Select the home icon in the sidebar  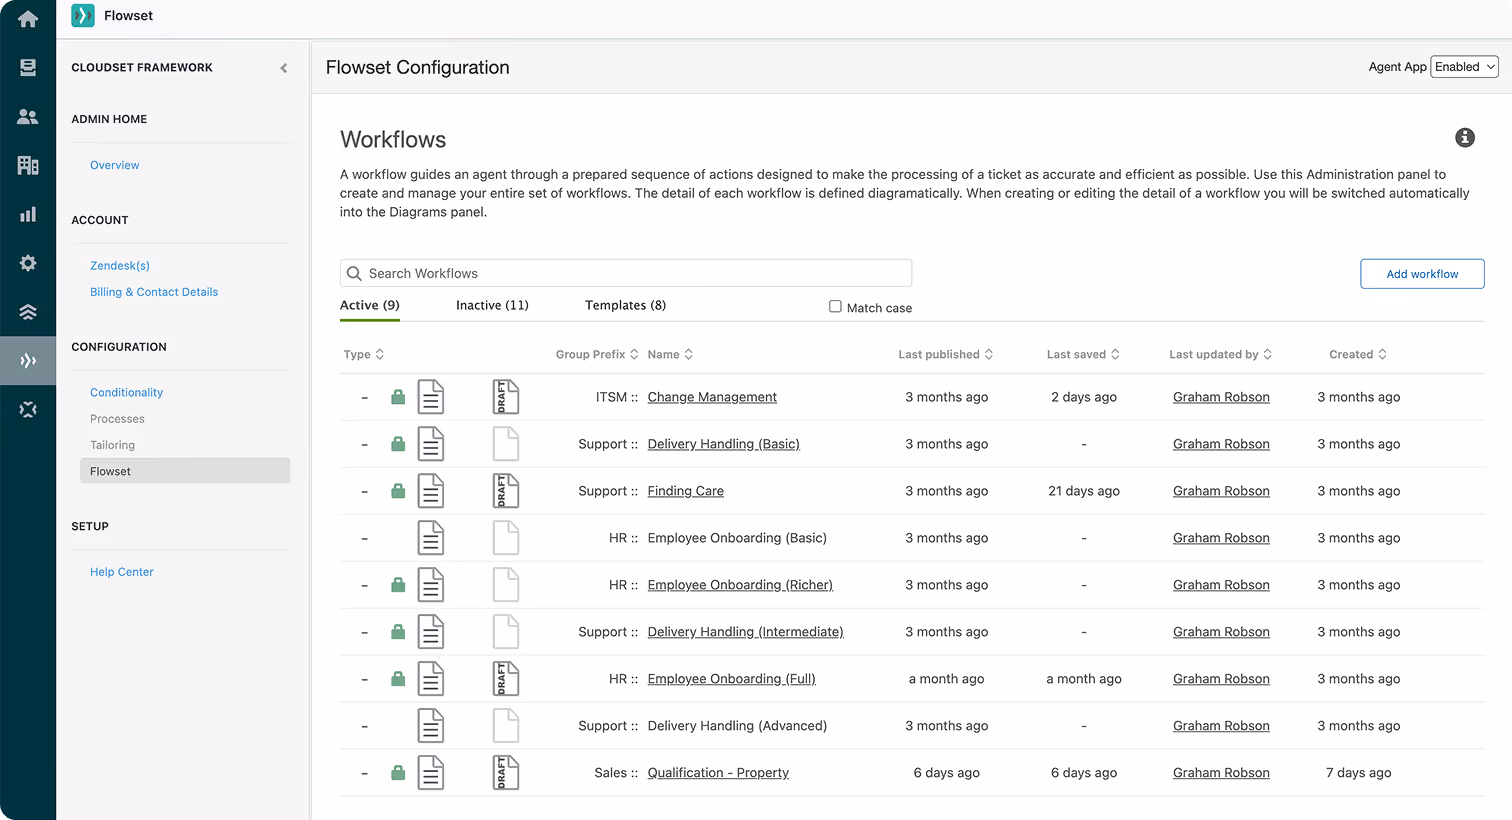tap(27, 18)
